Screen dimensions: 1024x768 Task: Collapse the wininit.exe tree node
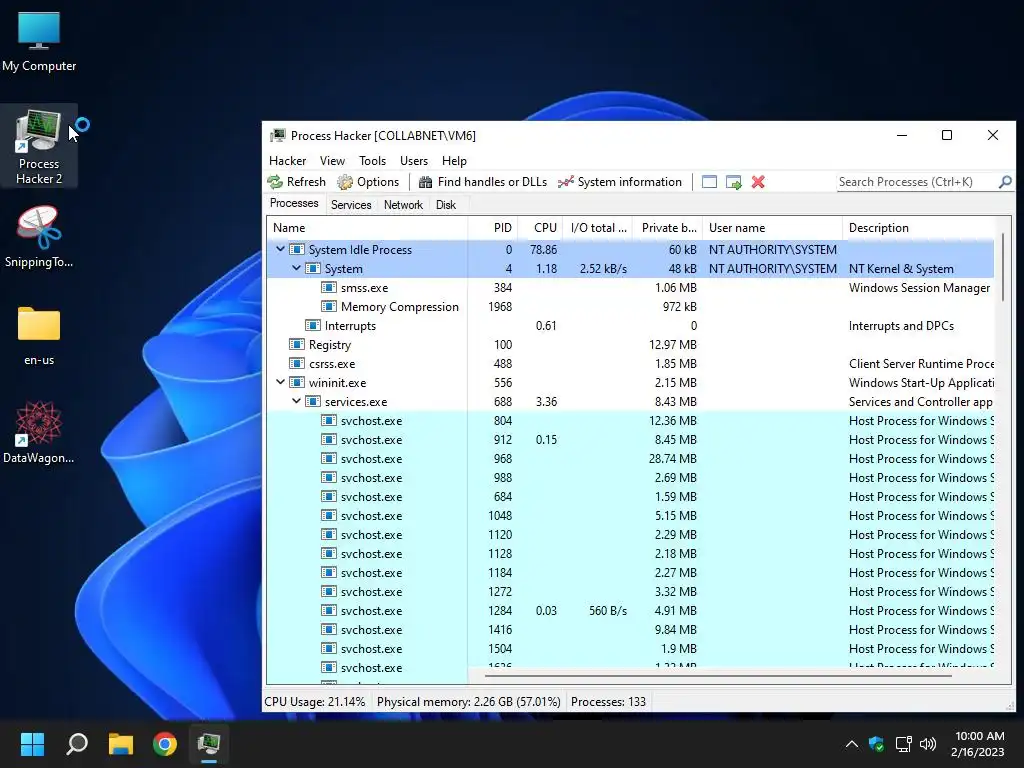(280, 383)
